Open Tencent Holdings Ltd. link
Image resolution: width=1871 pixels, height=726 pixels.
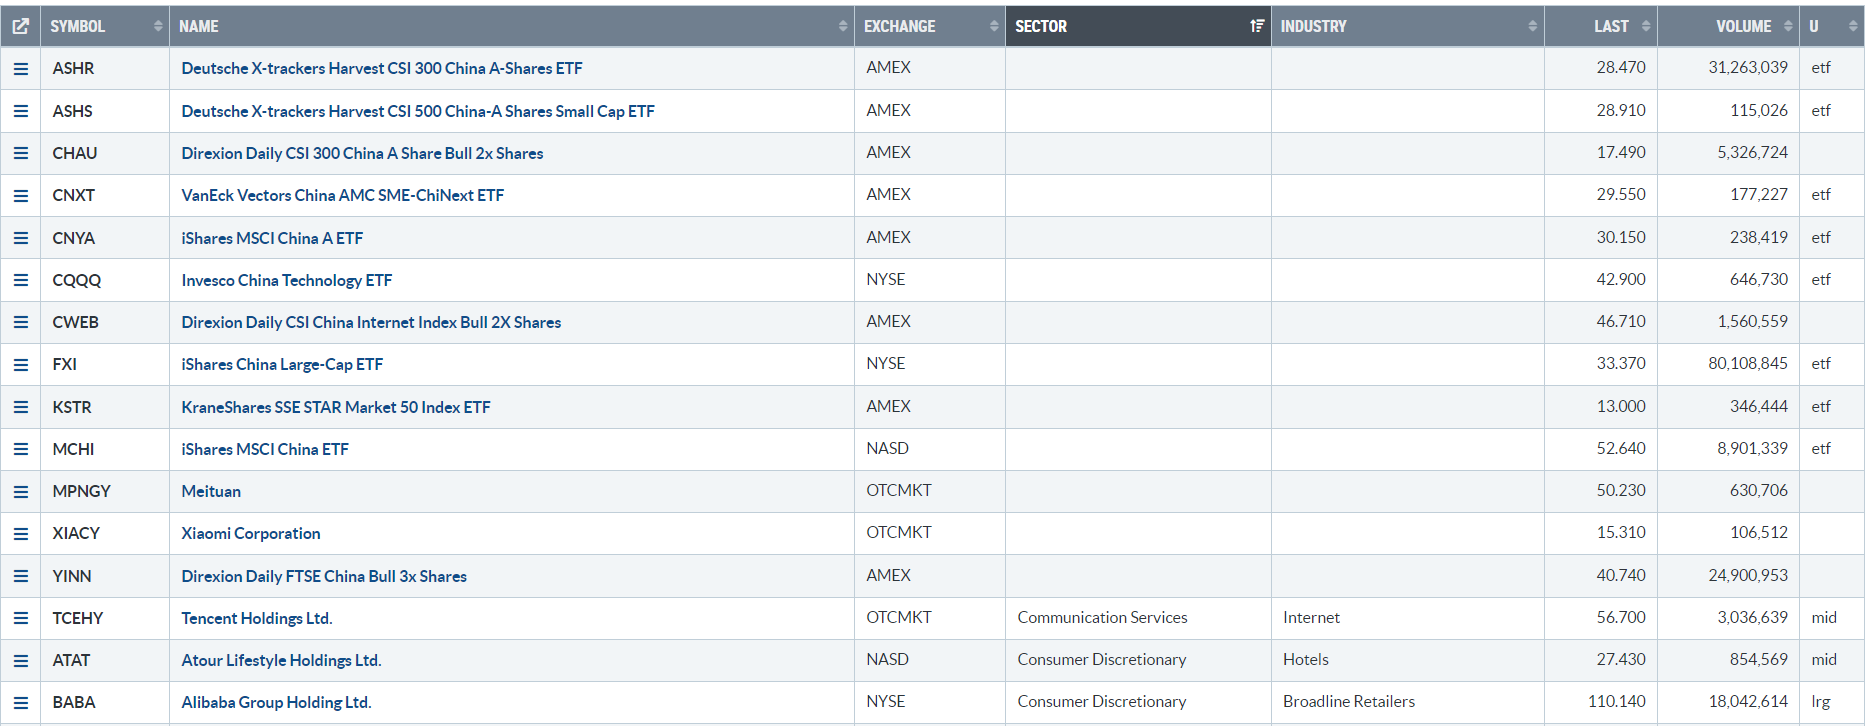257,618
